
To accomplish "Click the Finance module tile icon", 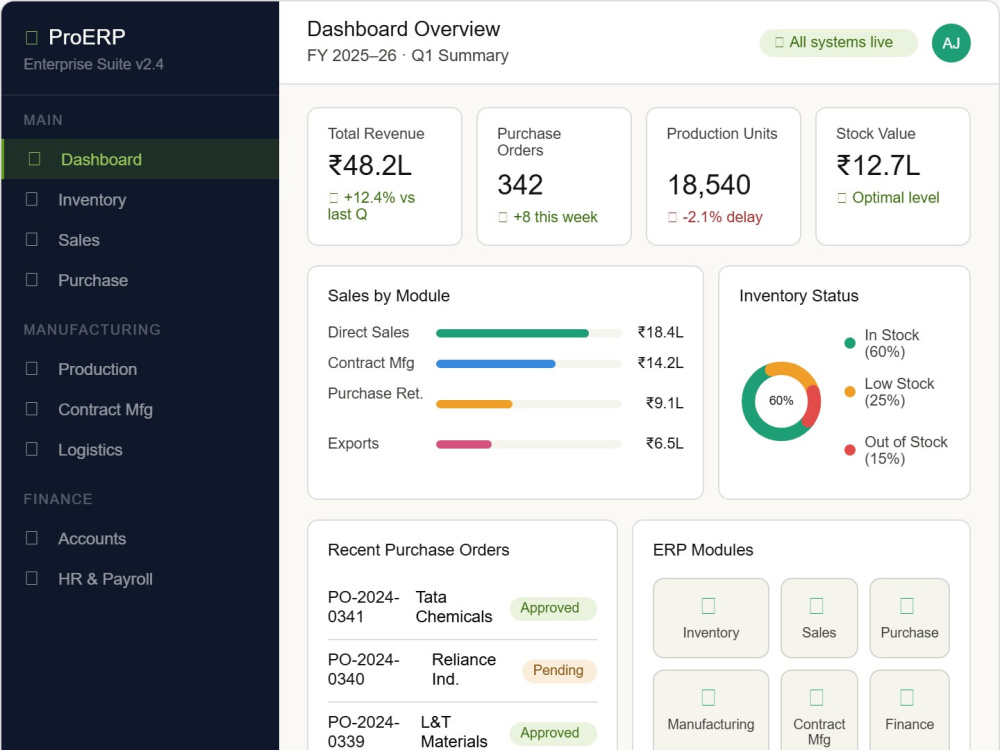I will (906, 697).
